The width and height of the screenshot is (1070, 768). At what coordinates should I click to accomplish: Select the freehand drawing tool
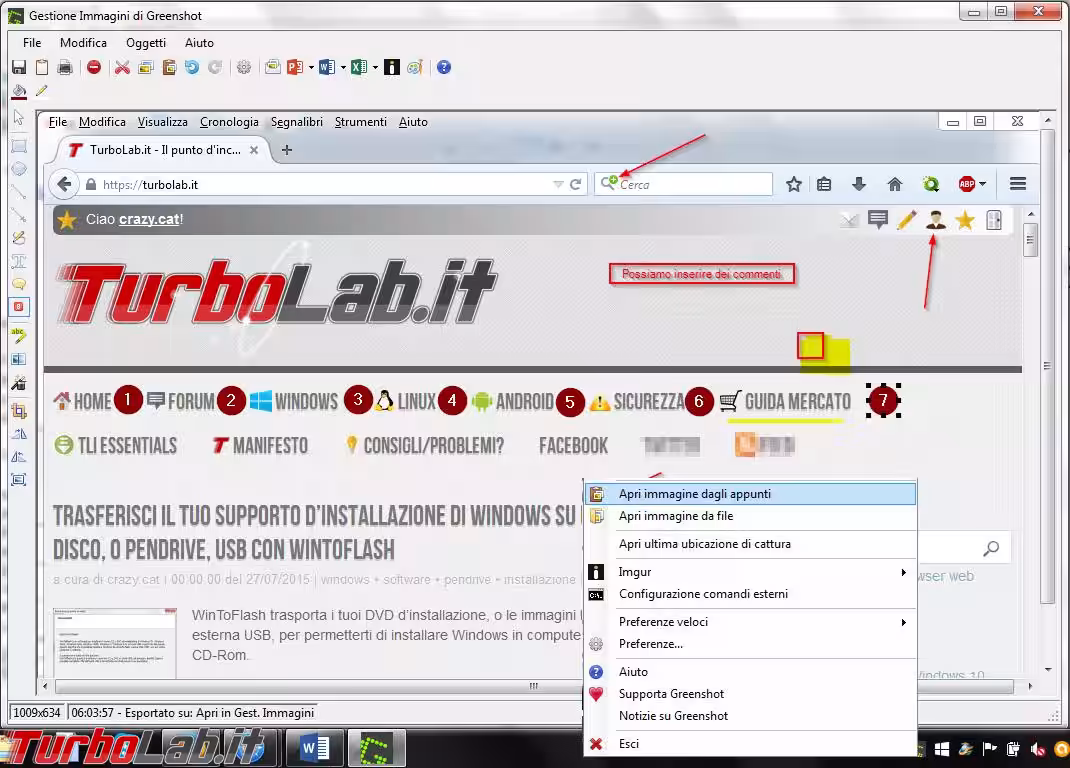pyautogui.click(x=19, y=238)
